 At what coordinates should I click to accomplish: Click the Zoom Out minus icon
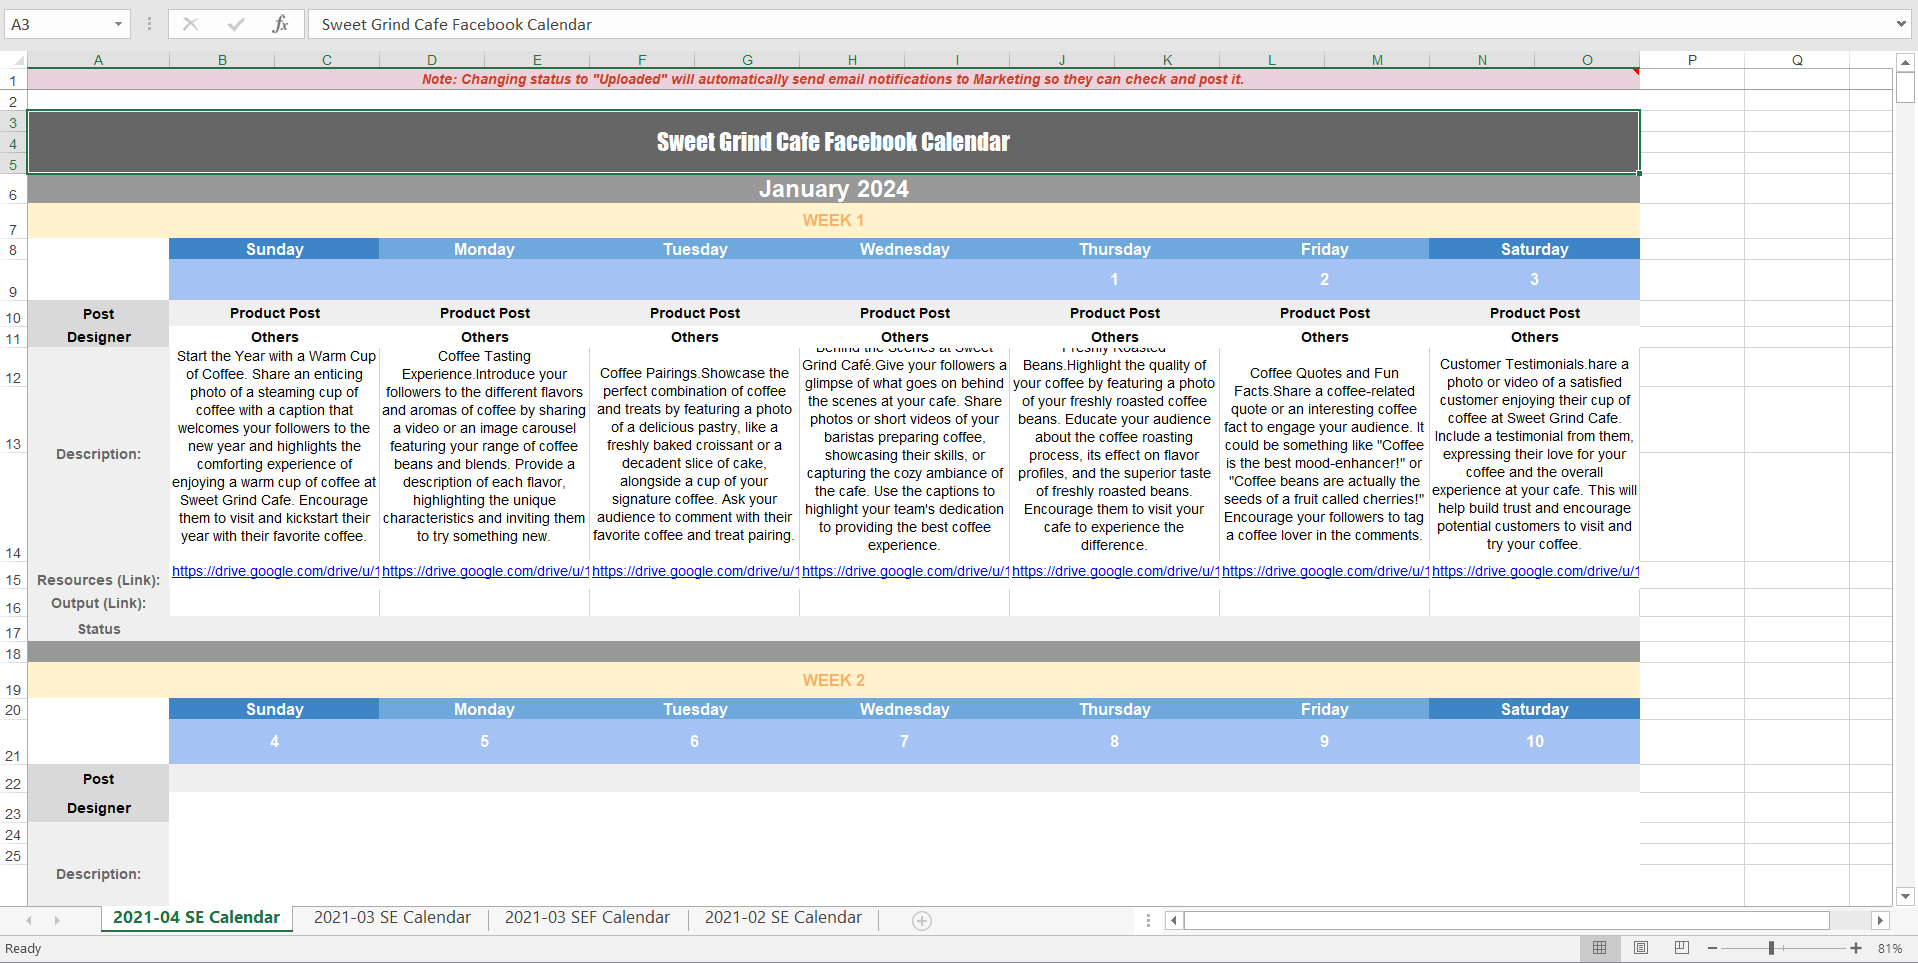point(1712,948)
